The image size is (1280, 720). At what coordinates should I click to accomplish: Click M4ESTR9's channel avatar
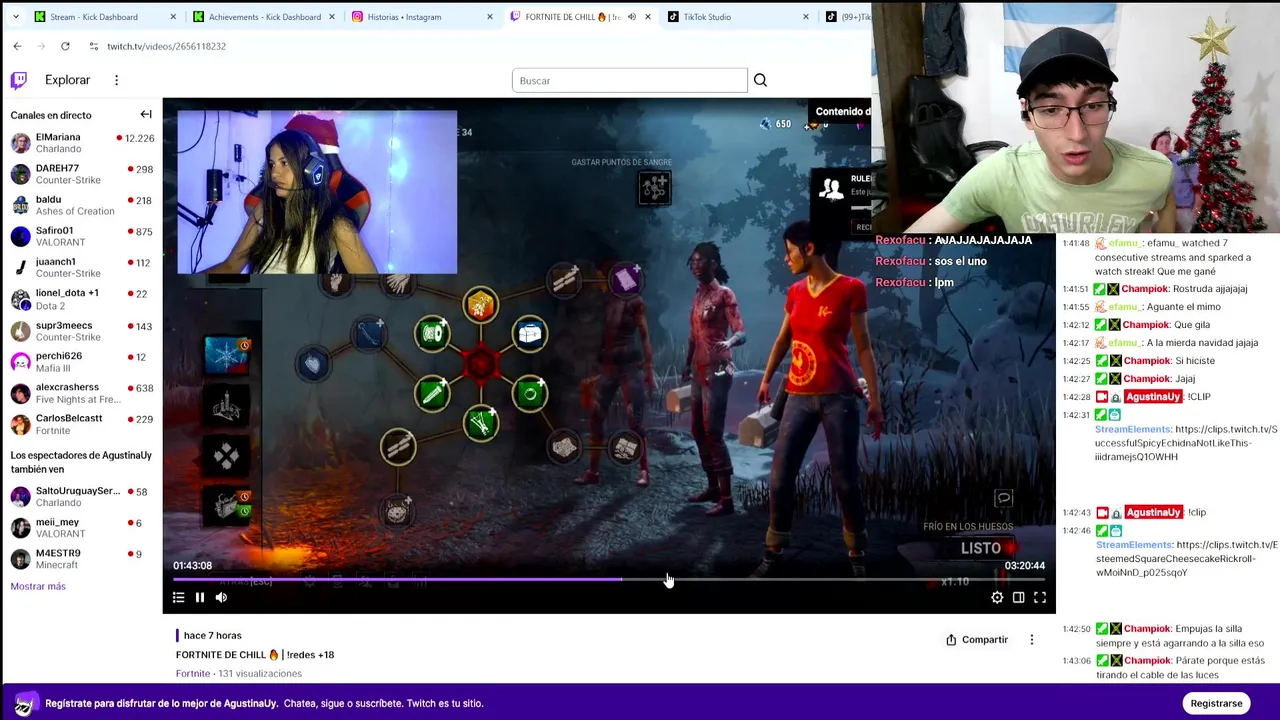20,558
